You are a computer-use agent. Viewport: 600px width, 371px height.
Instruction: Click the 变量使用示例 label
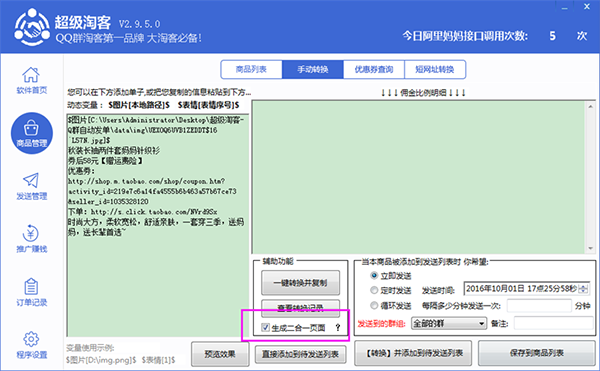click(90, 348)
